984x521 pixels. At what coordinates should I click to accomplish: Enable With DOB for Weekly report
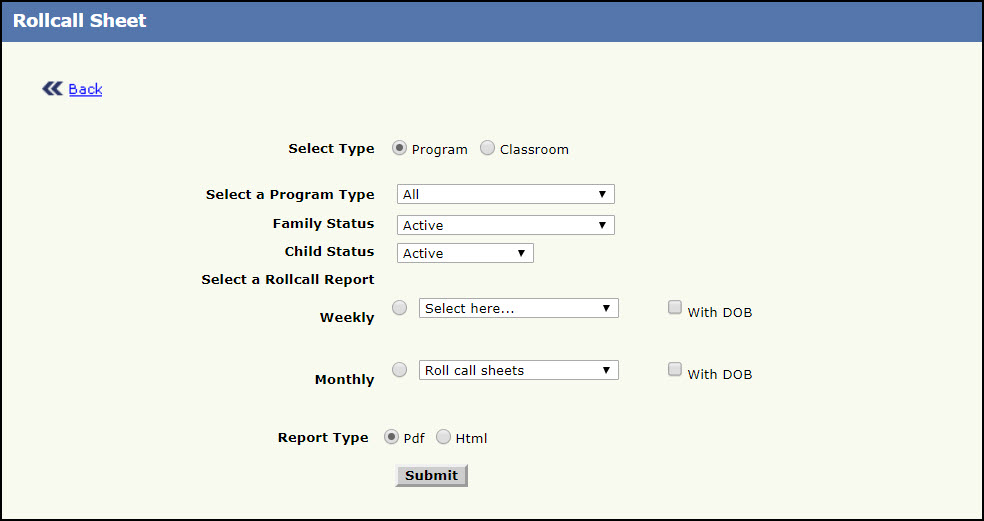(x=675, y=308)
